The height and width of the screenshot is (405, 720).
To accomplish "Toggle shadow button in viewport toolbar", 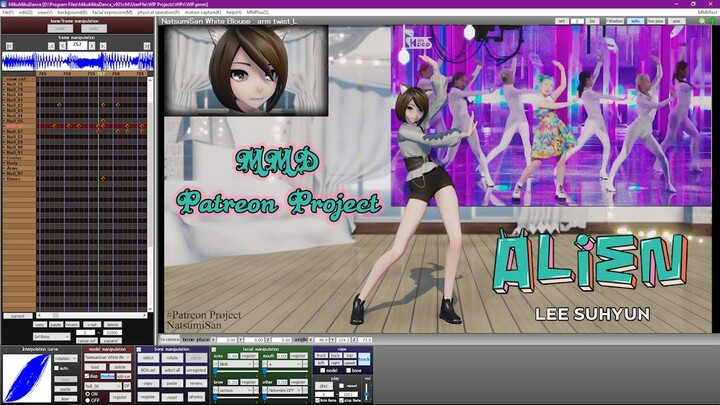I will [614, 21].
